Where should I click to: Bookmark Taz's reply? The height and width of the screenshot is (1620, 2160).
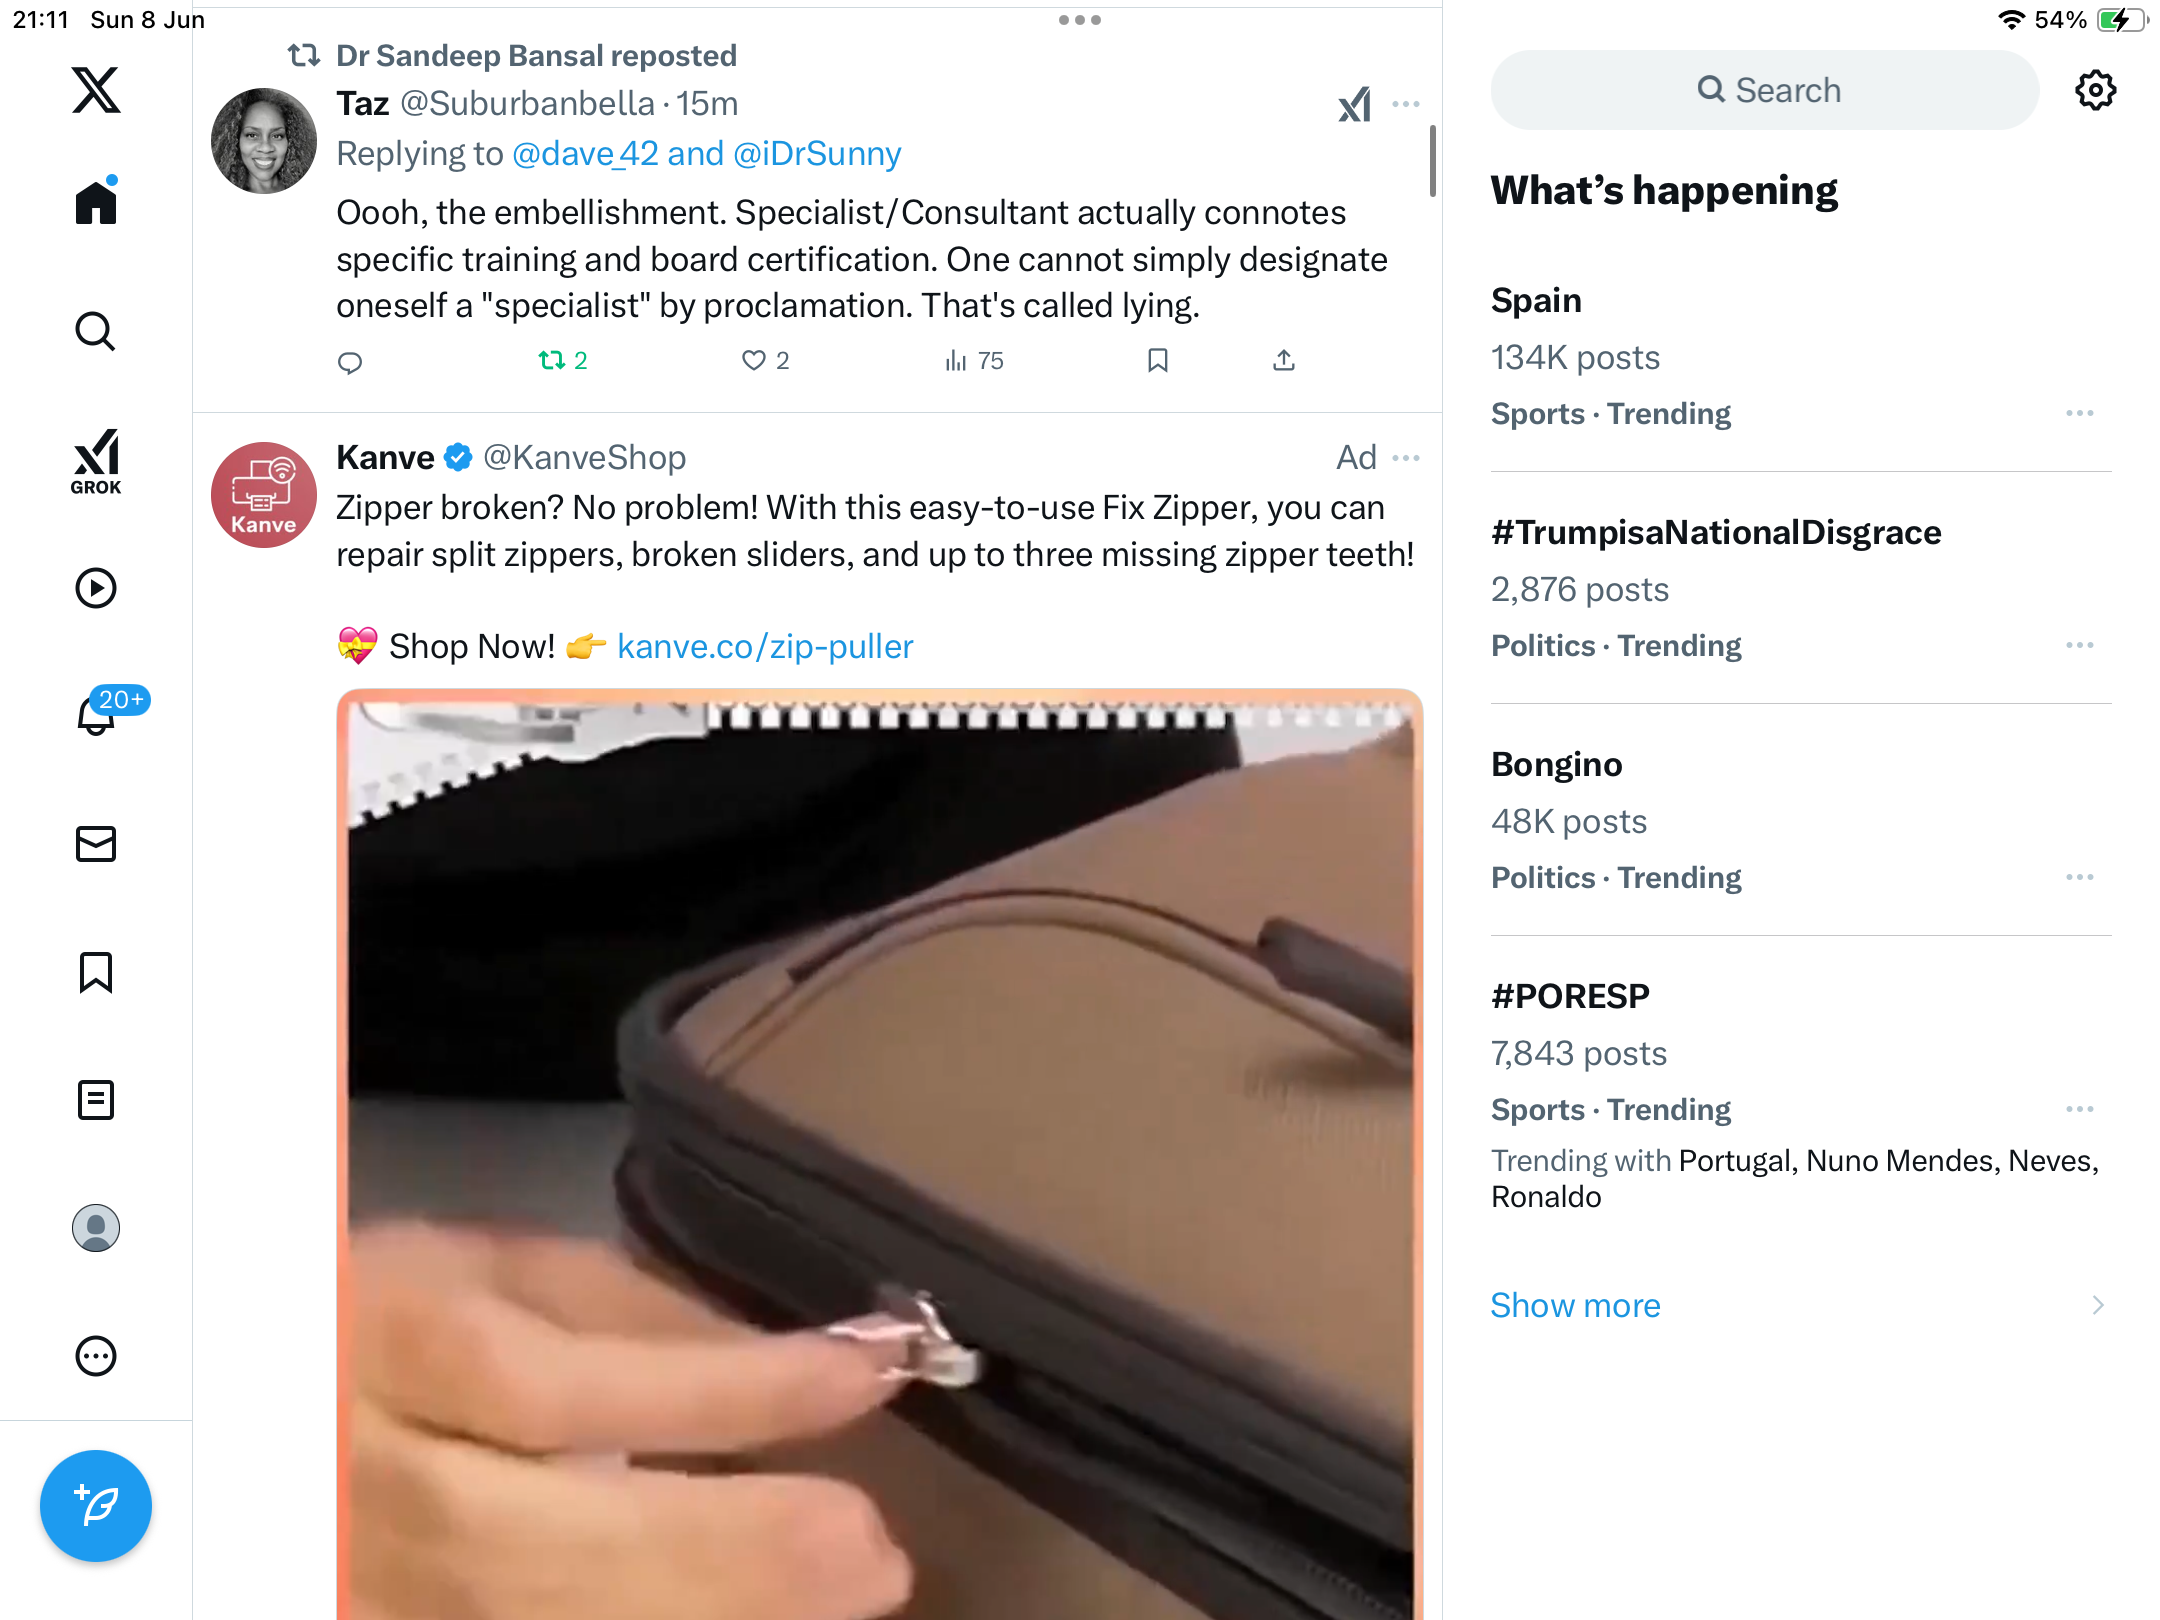(1158, 360)
